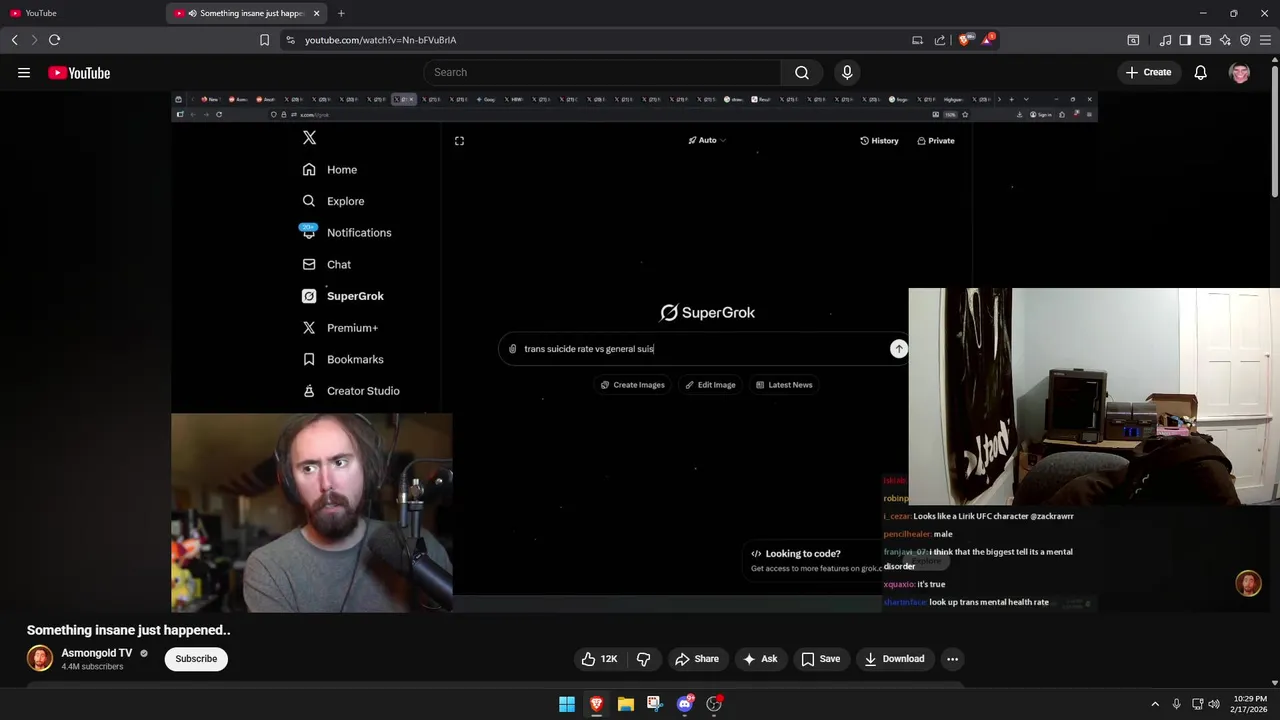Open Brave Playlist music note icon

[1165, 40]
